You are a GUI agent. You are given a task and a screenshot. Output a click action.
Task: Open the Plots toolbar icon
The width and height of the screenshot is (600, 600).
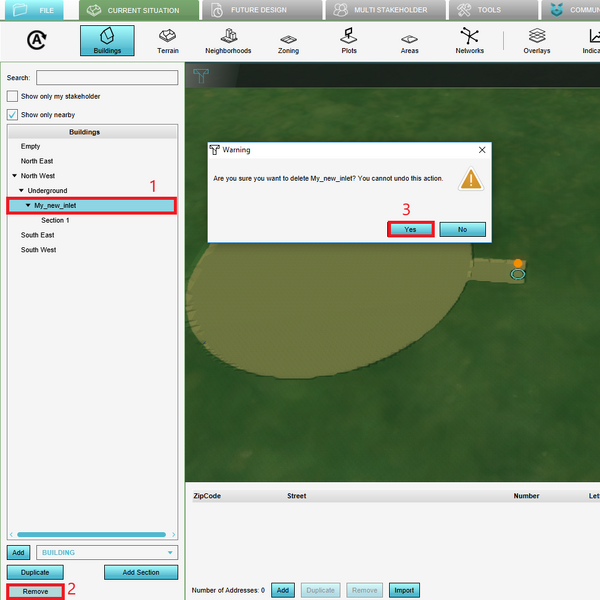(x=349, y=41)
